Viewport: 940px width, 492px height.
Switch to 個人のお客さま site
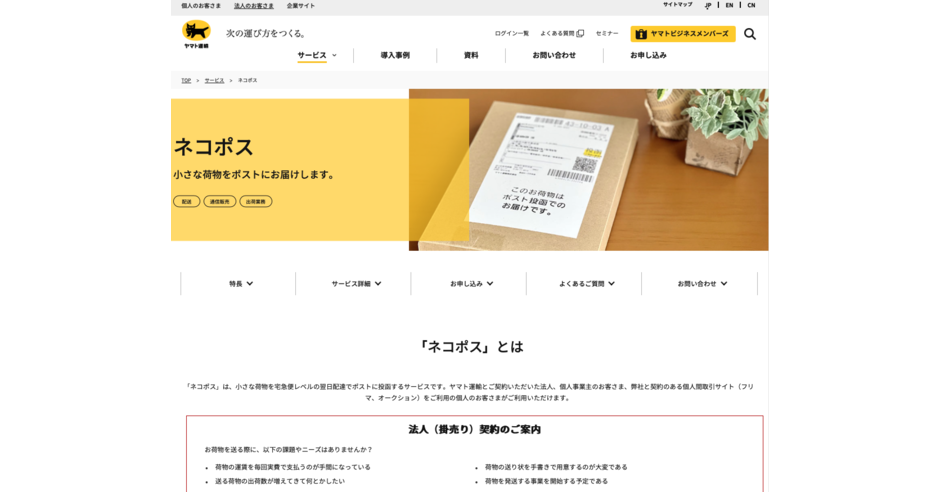[x=201, y=5]
